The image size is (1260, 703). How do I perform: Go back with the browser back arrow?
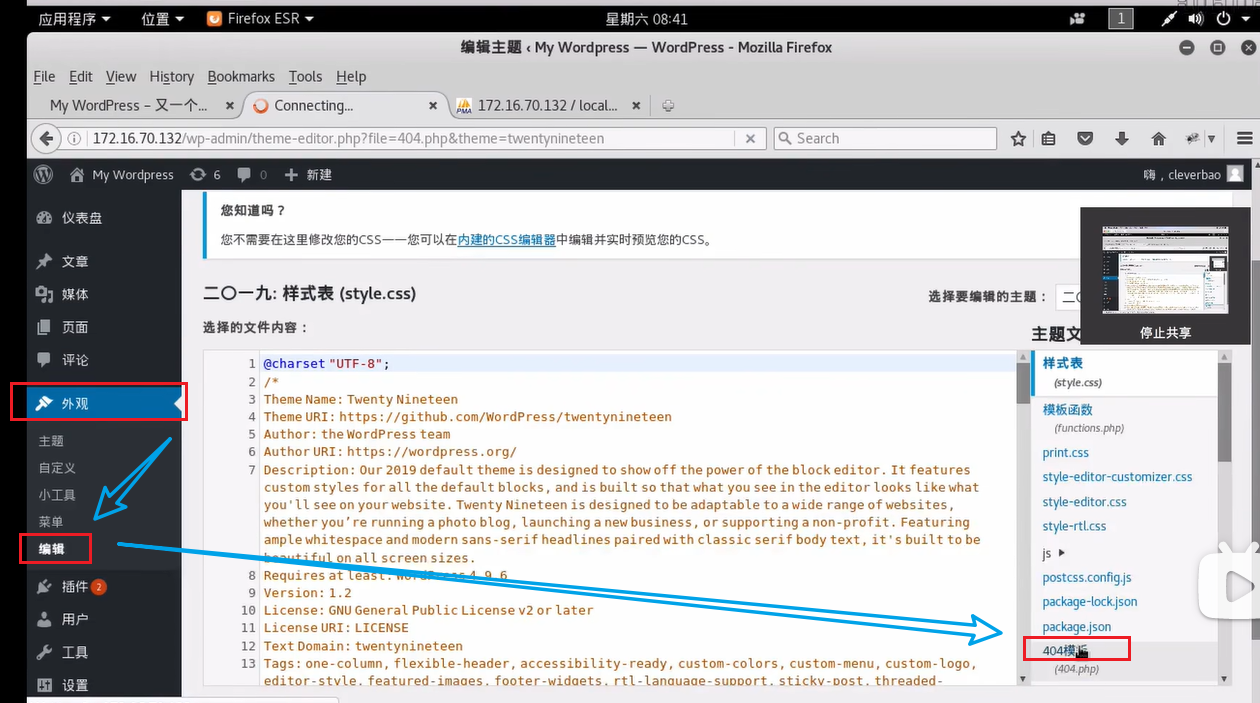click(x=45, y=138)
